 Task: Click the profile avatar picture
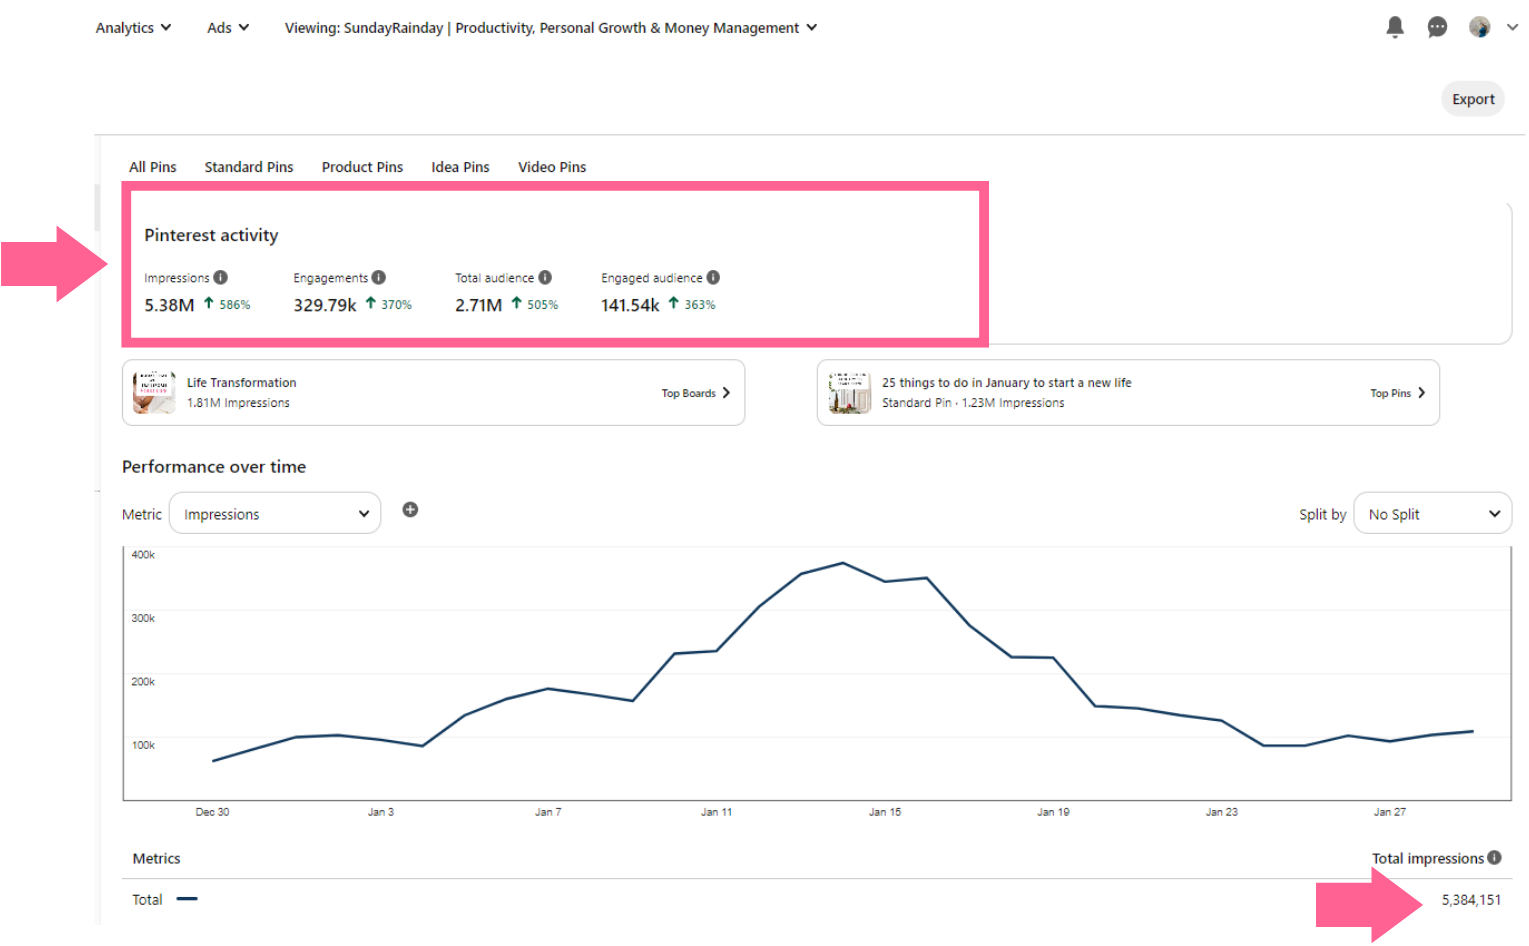click(1479, 27)
